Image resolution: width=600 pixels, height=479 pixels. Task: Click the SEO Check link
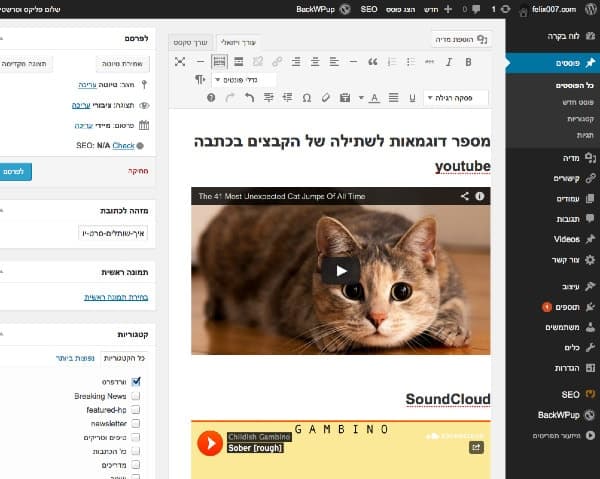tap(124, 146)
